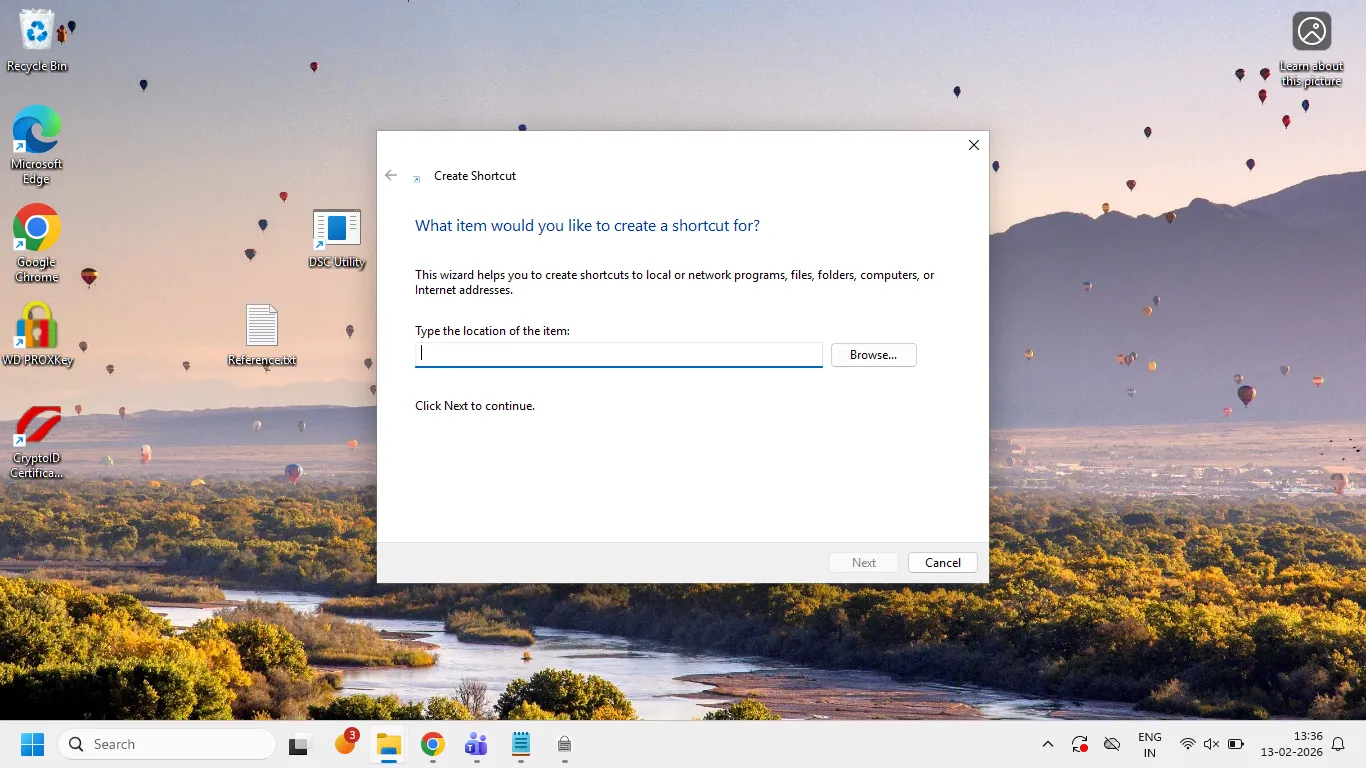Click the muted volume tray icon
Viewport: 1366px width, 768px height.
pos(1211,744)
